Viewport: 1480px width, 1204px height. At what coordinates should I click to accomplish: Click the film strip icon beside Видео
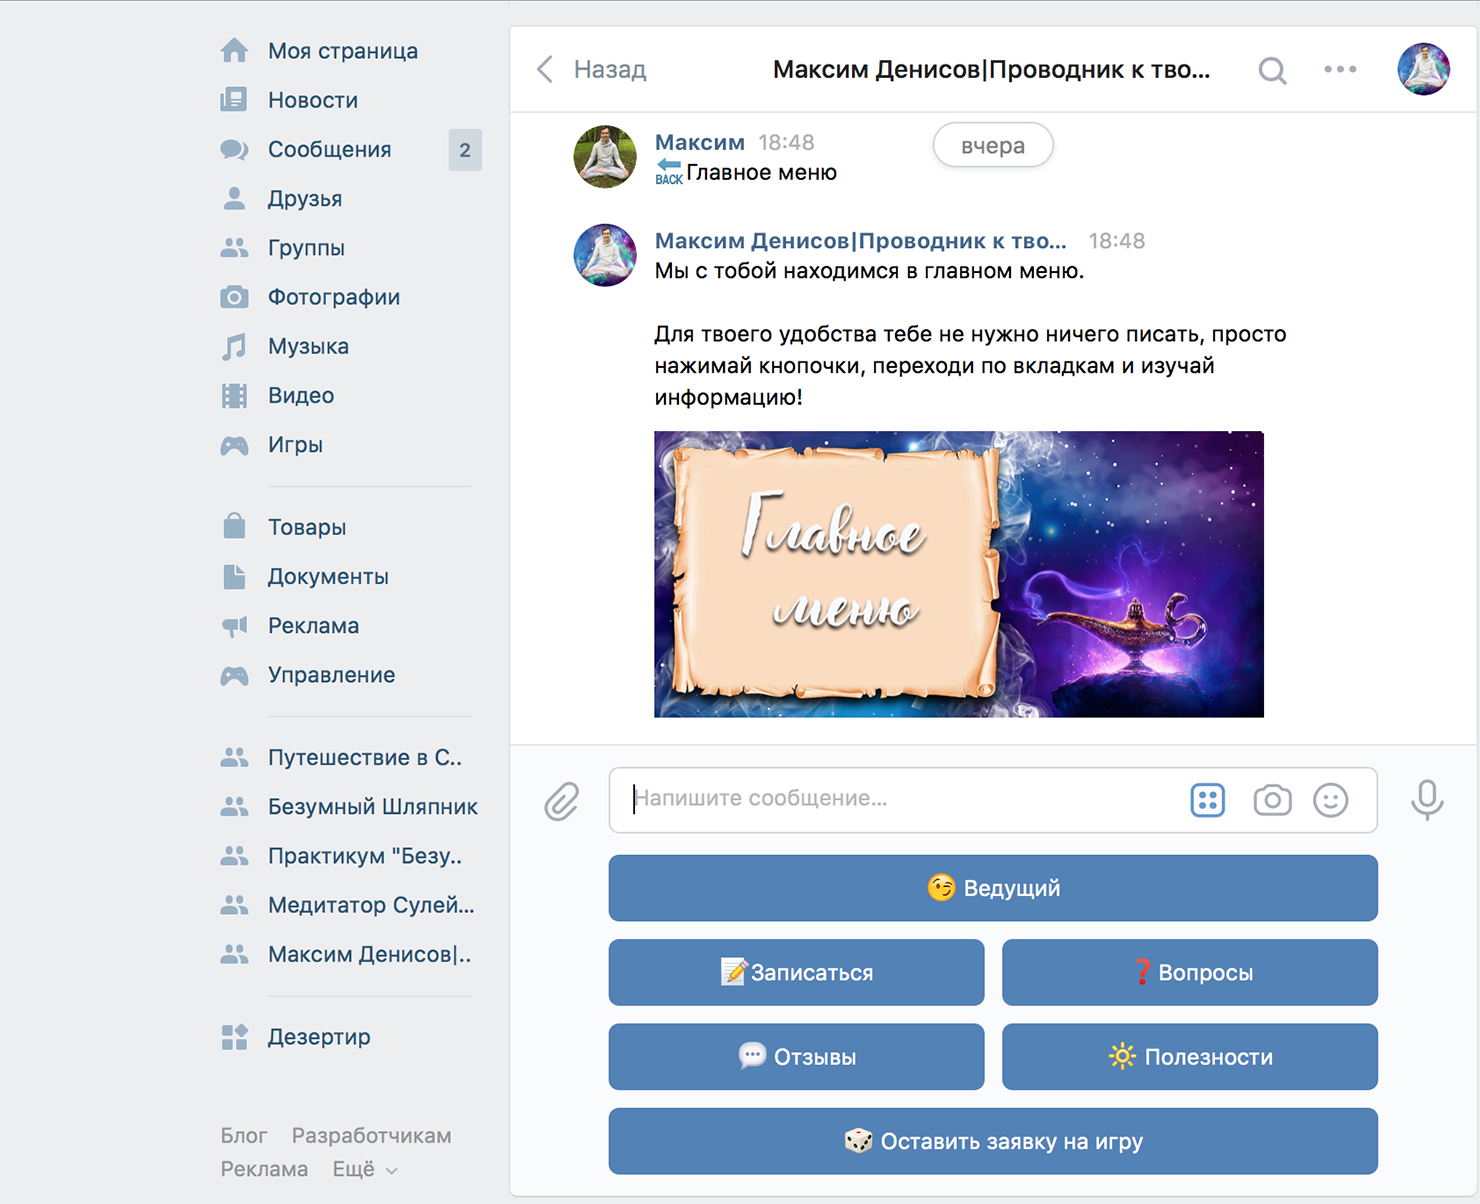[x=234, y=396]
